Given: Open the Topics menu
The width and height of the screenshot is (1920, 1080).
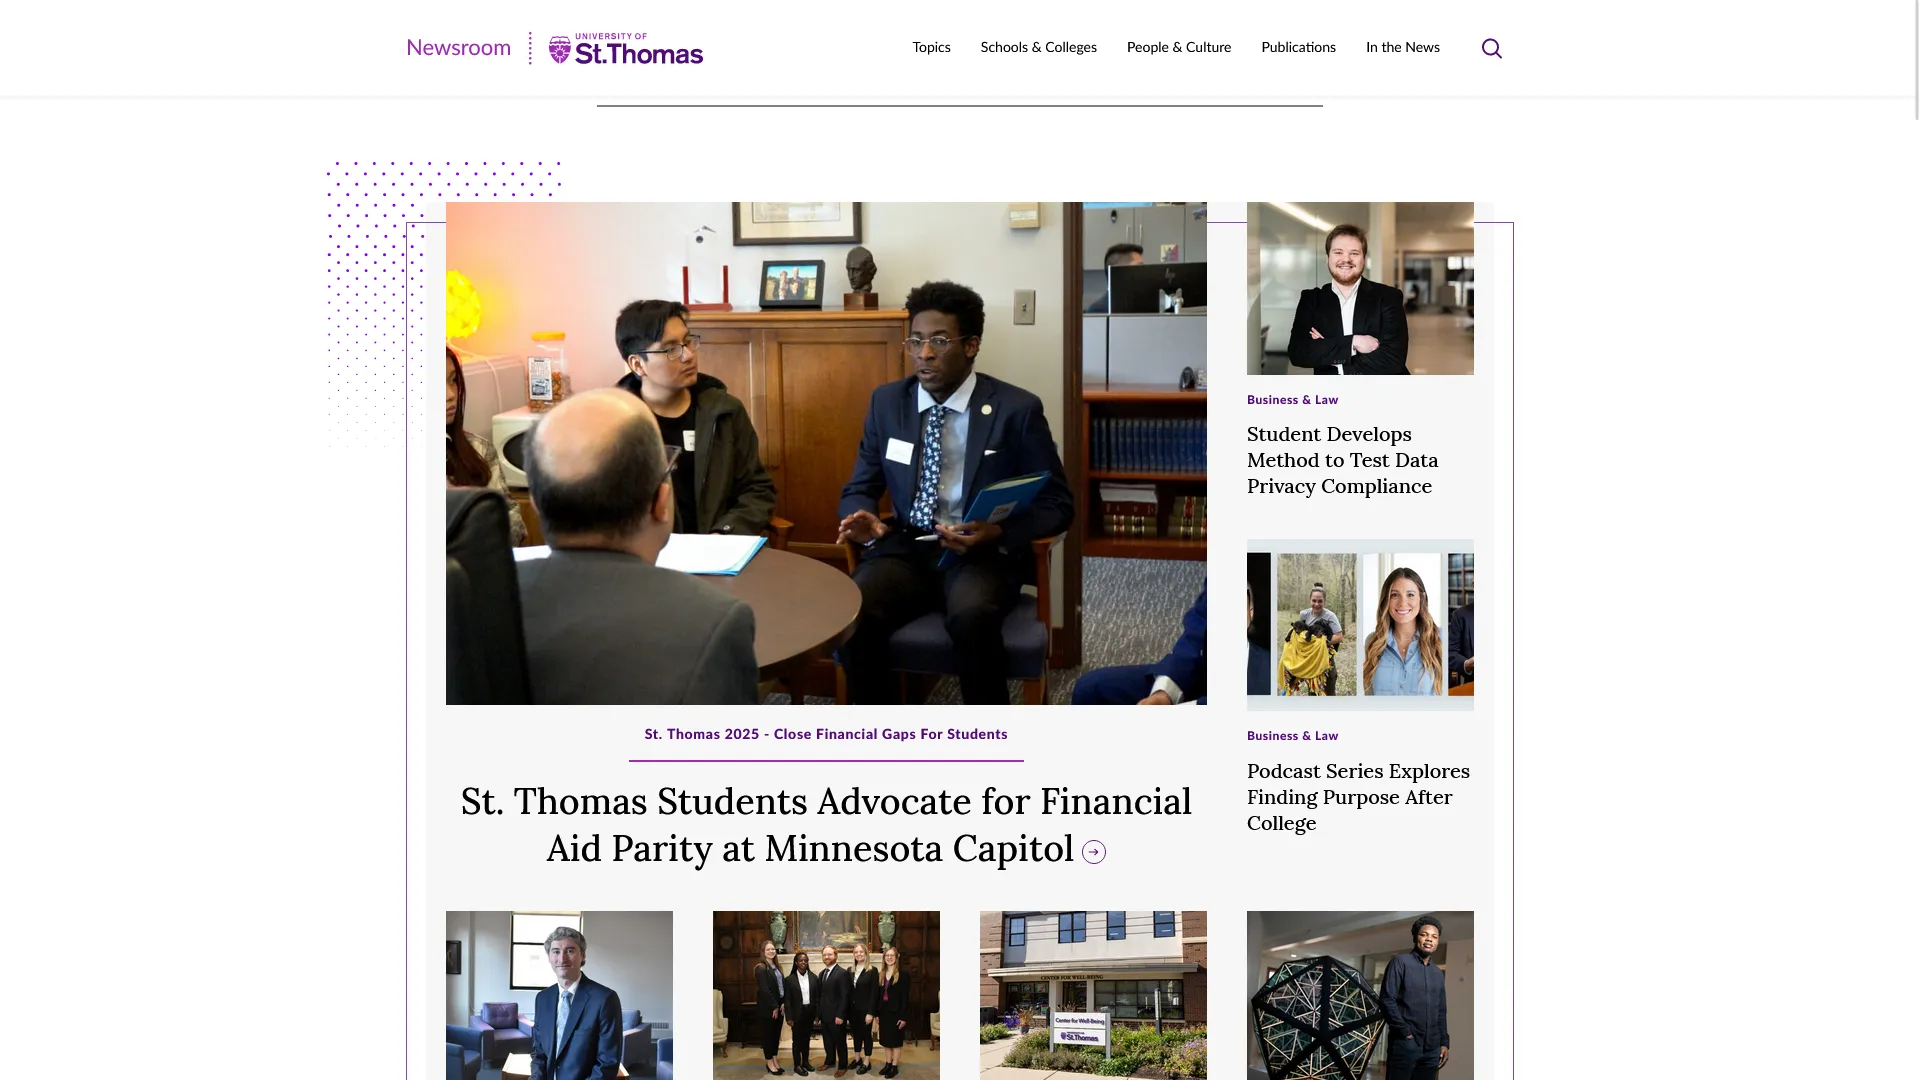Looking at the screenshot, I should point(931,48).
